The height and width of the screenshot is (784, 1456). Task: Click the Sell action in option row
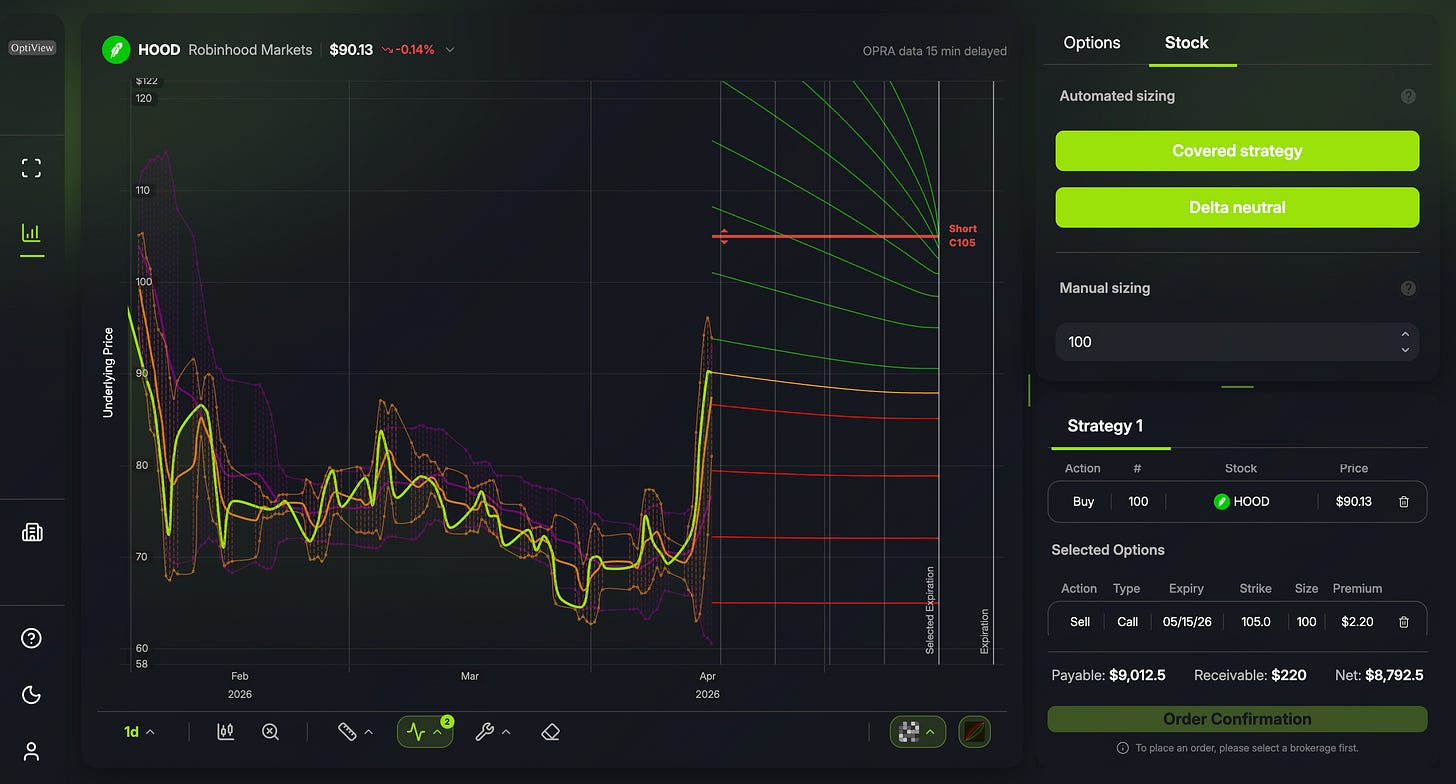1080,622
